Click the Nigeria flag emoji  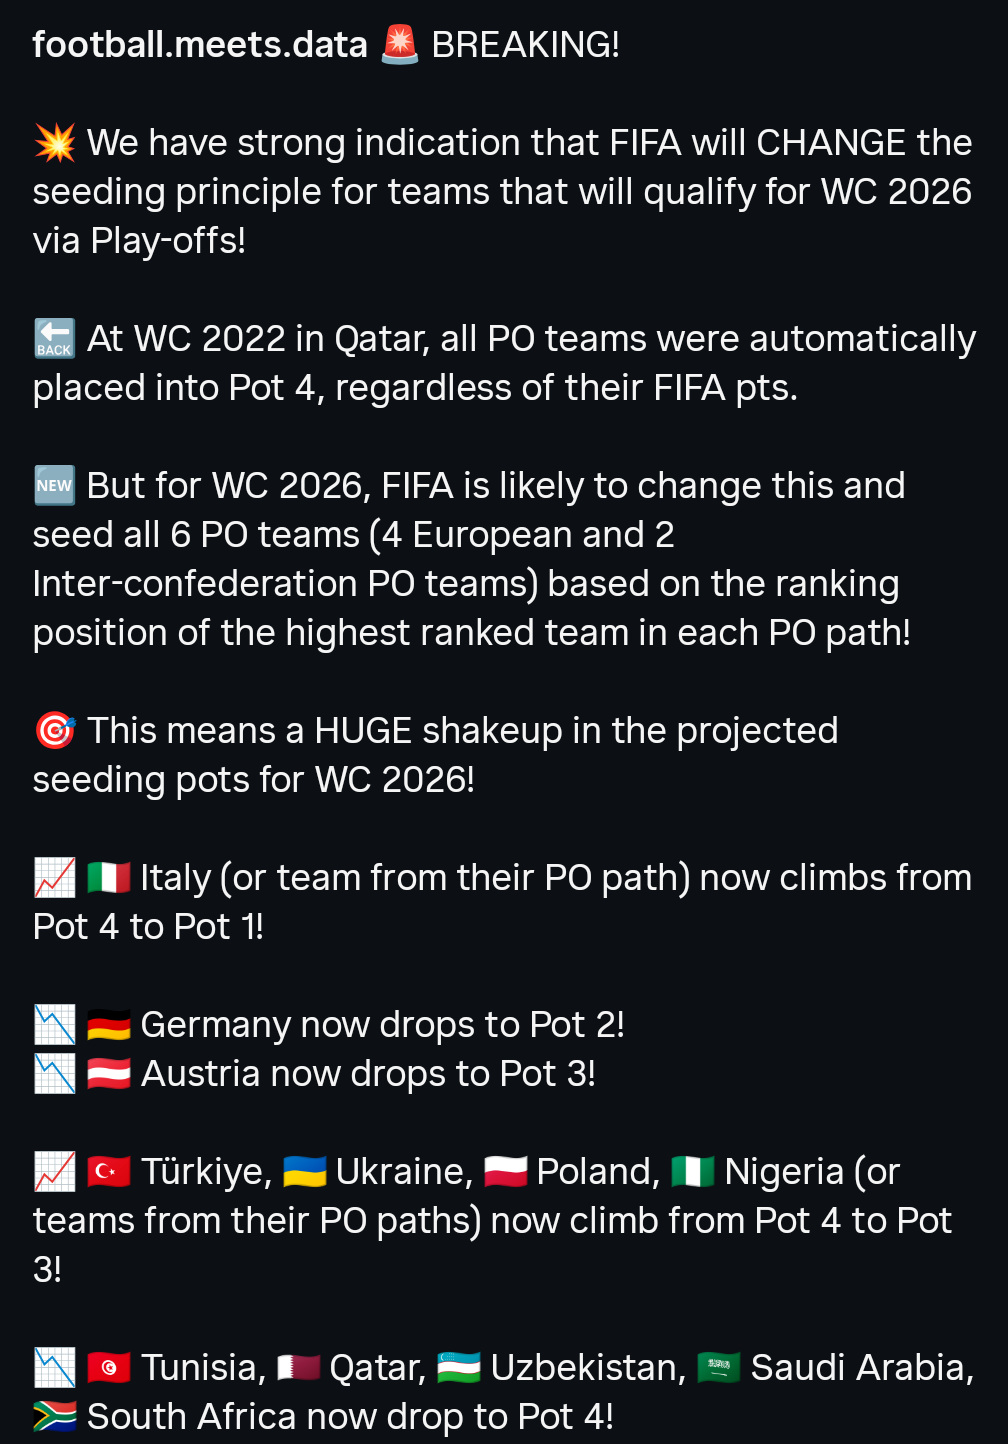tap(693, 1172)
